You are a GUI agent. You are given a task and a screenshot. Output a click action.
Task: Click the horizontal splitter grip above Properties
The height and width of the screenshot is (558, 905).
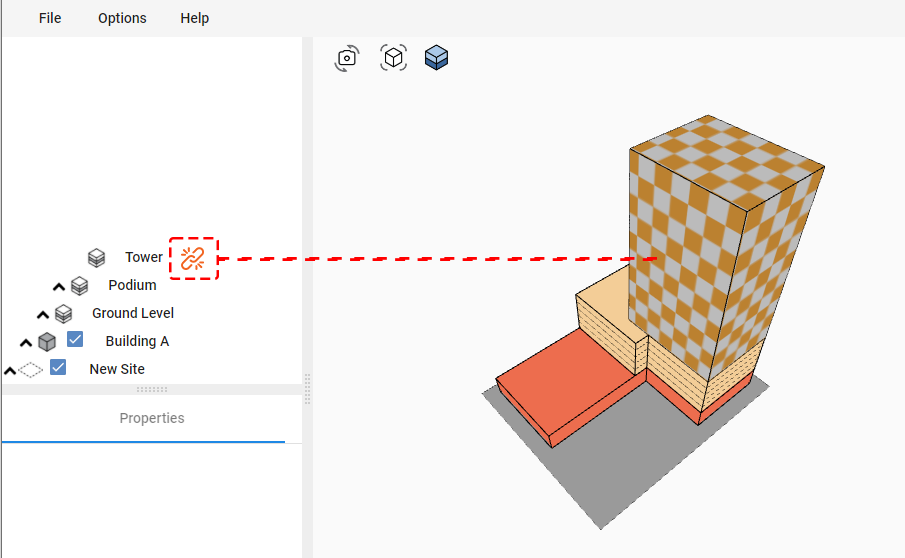click(x=152, y=390)
